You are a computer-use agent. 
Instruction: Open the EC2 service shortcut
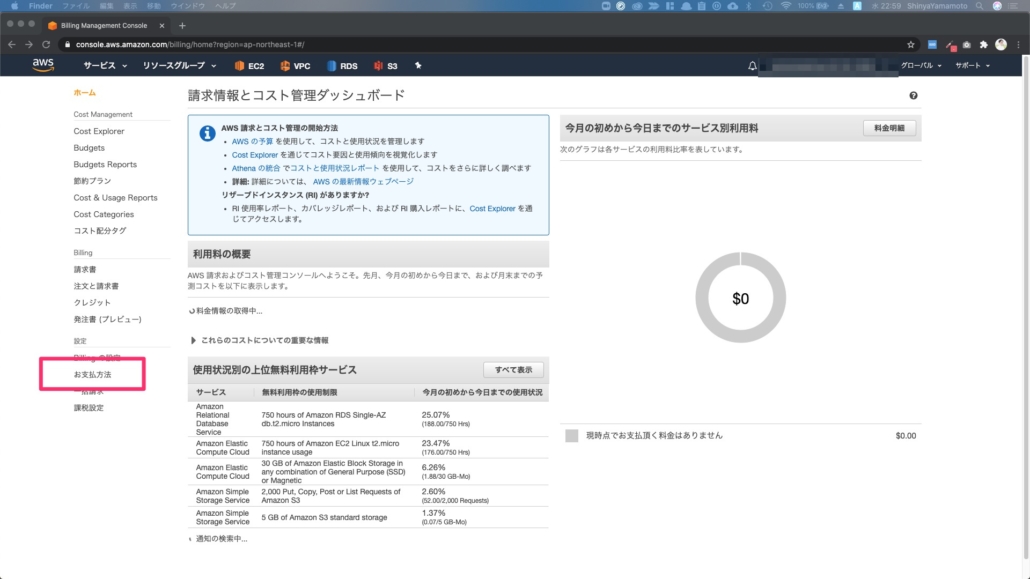tap(249, 66)
